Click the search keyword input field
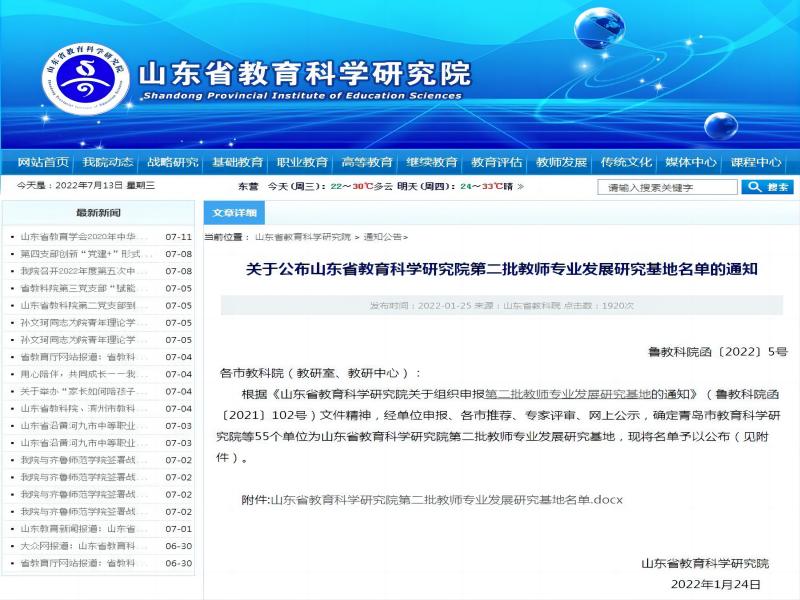 (667, 187)
